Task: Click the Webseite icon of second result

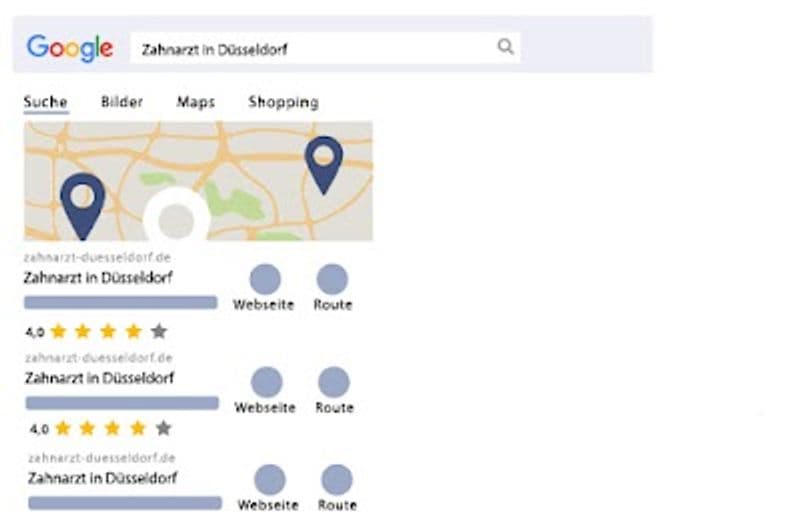Action: [266, 382]
